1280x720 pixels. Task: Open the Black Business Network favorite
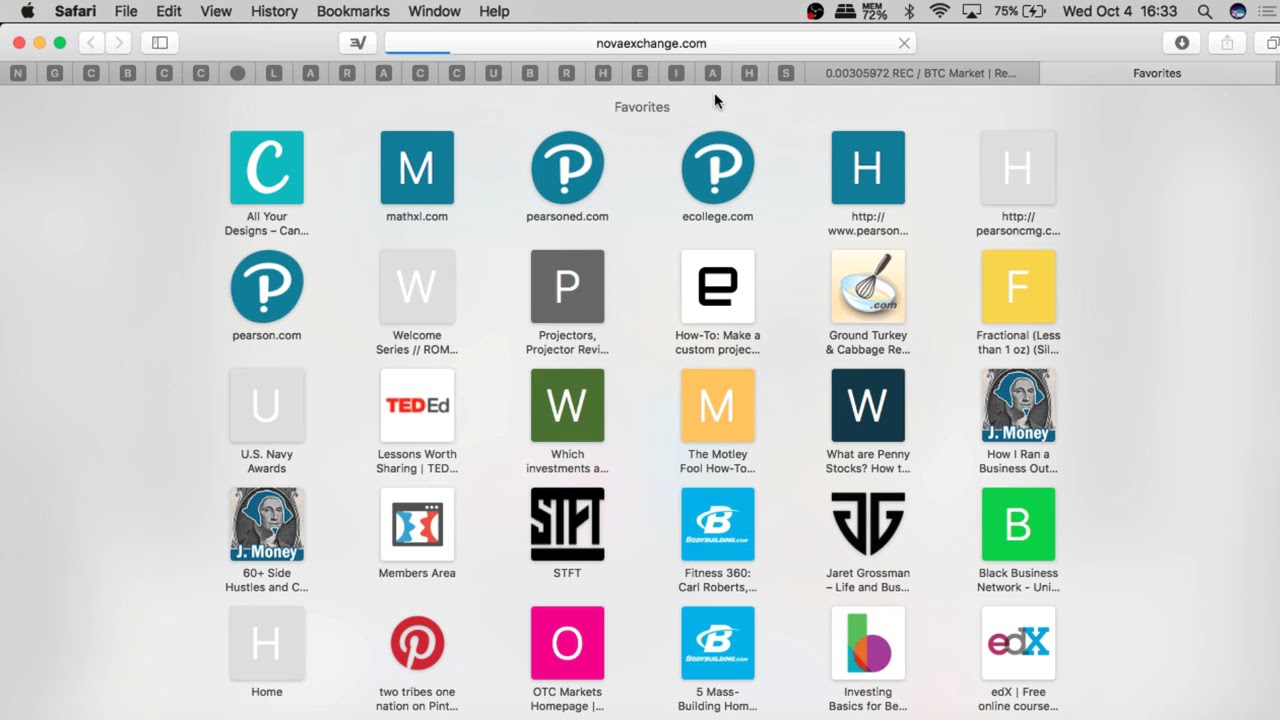point(1018,525)
